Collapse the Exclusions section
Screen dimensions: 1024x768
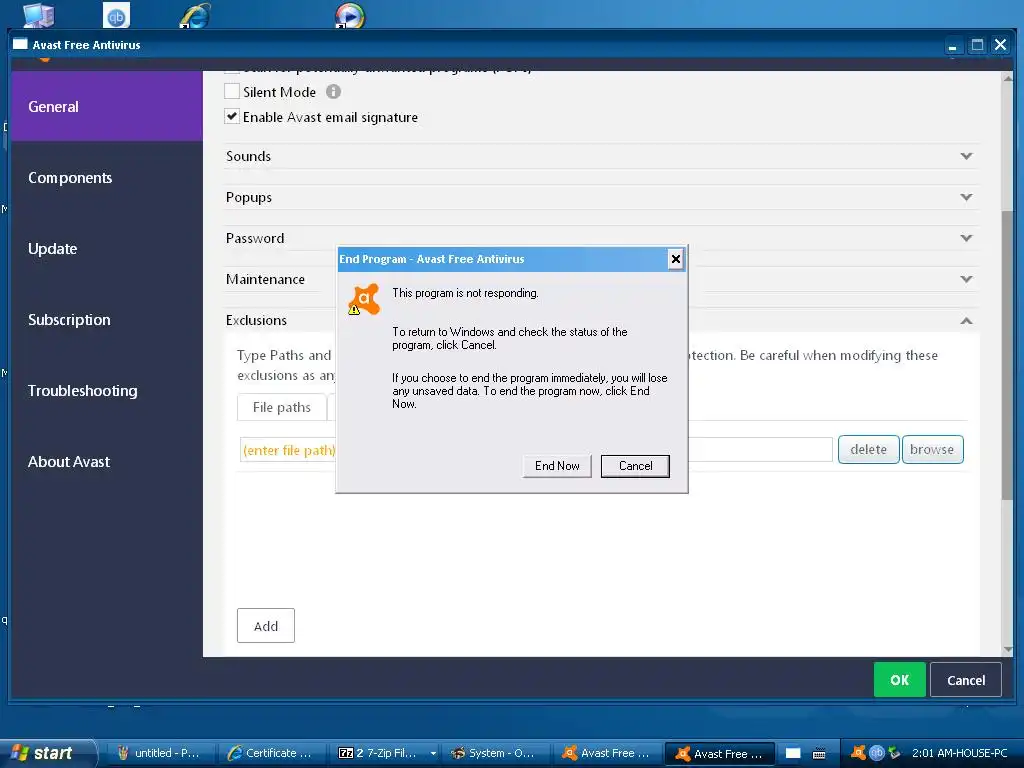(967, 320)
